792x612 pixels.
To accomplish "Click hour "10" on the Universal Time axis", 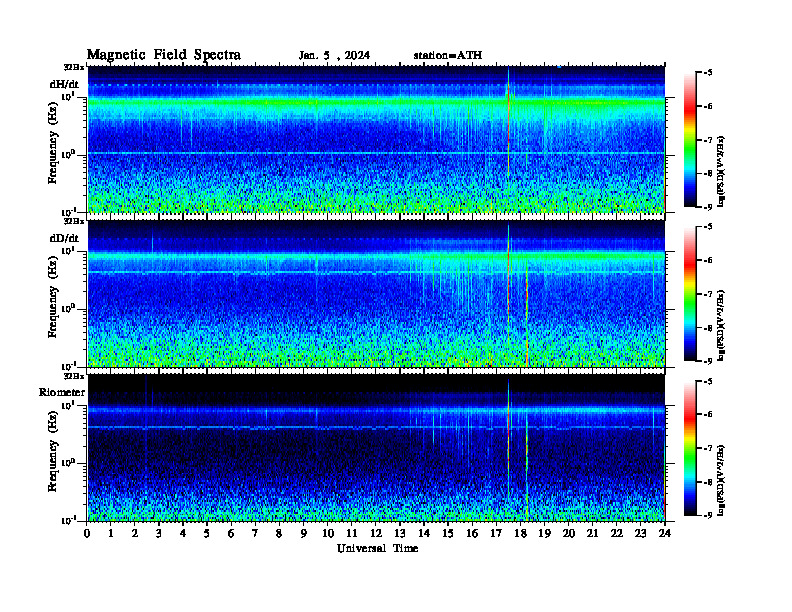I will (328, 533).
